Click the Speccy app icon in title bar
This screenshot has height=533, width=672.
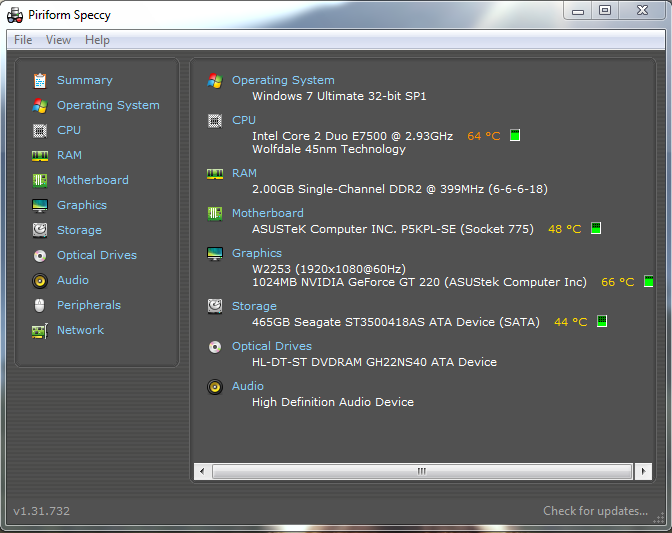15,15
